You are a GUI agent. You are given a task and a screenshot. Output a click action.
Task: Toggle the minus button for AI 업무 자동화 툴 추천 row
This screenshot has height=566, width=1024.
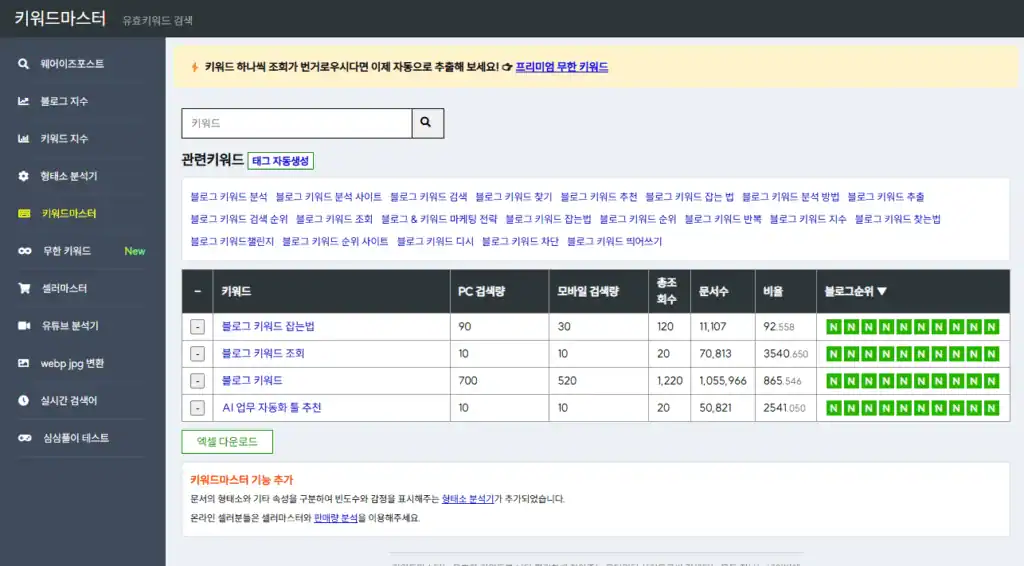pos(197,408)
